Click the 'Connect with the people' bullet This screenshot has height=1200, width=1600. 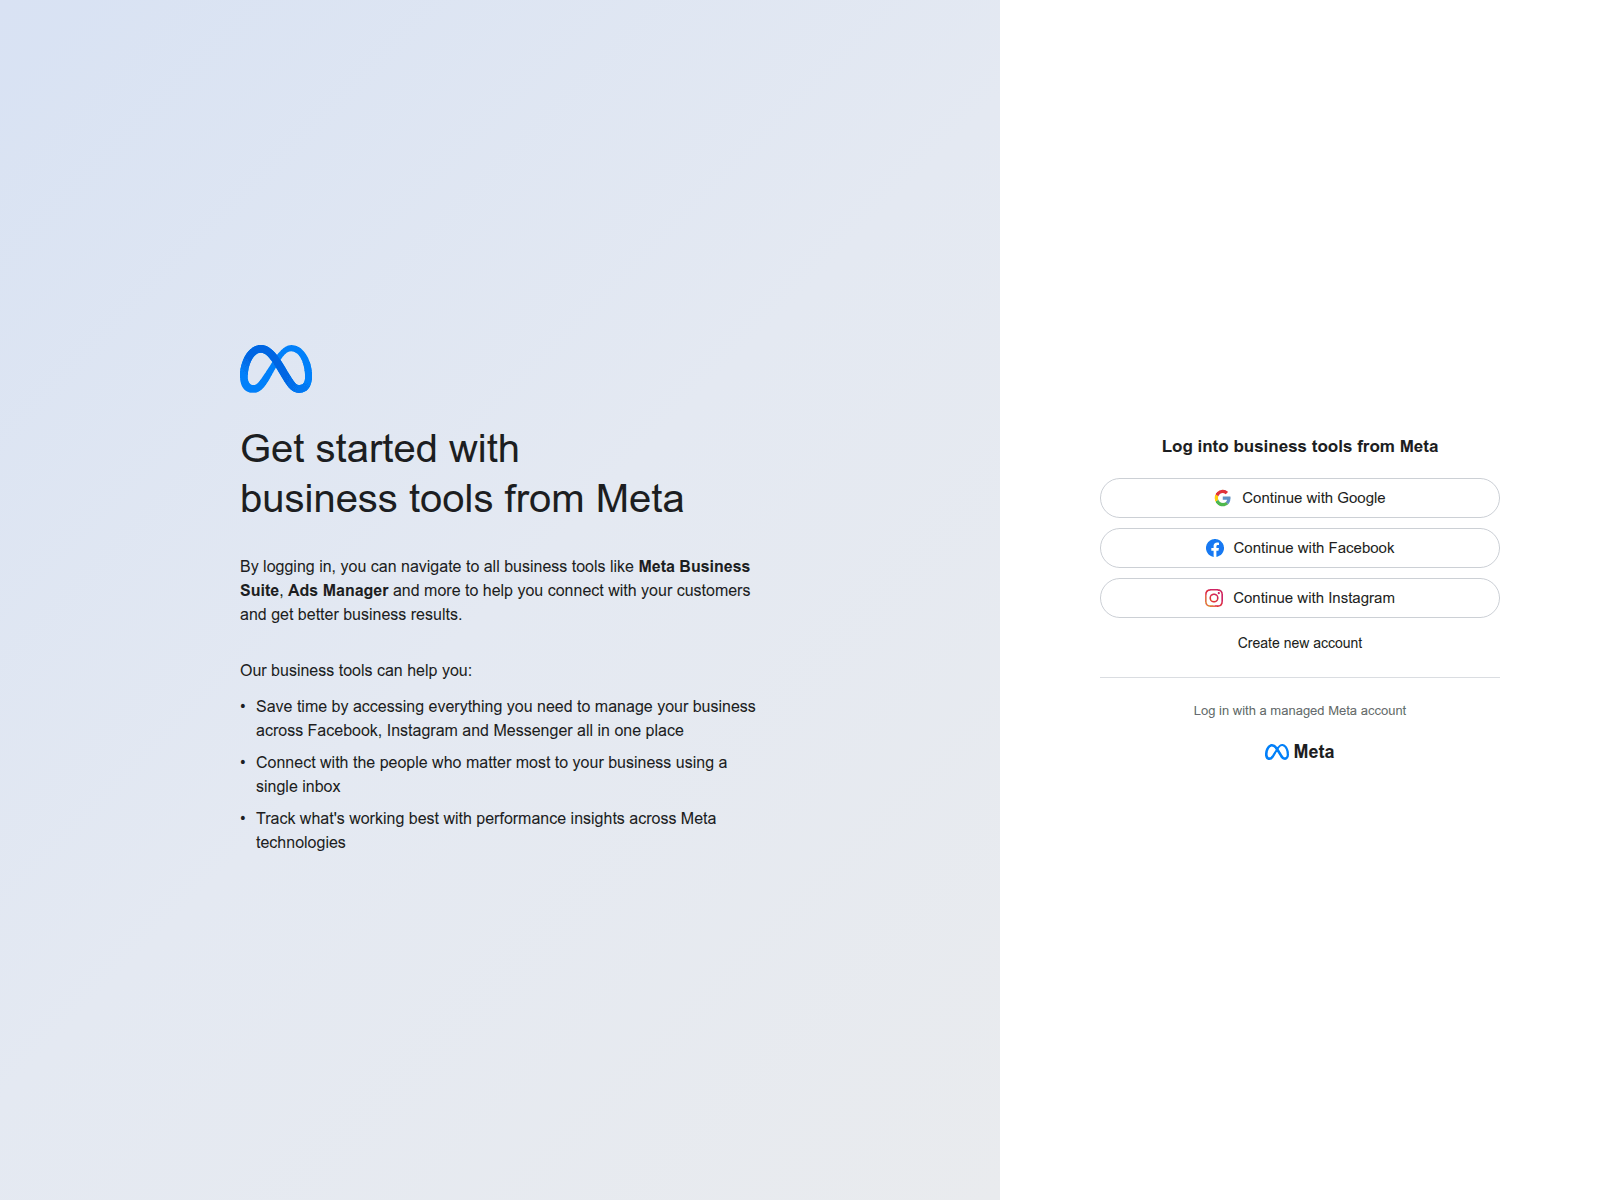coord(491,775)
